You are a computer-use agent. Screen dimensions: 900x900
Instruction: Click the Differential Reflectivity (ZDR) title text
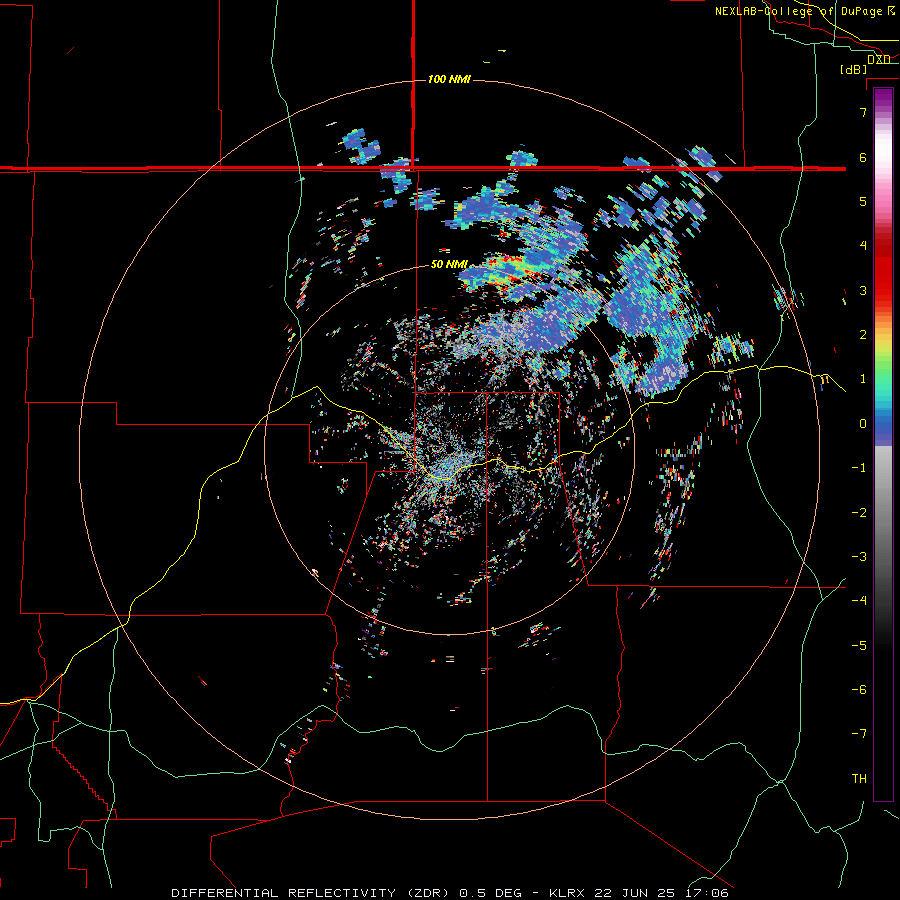click(313, 893)
